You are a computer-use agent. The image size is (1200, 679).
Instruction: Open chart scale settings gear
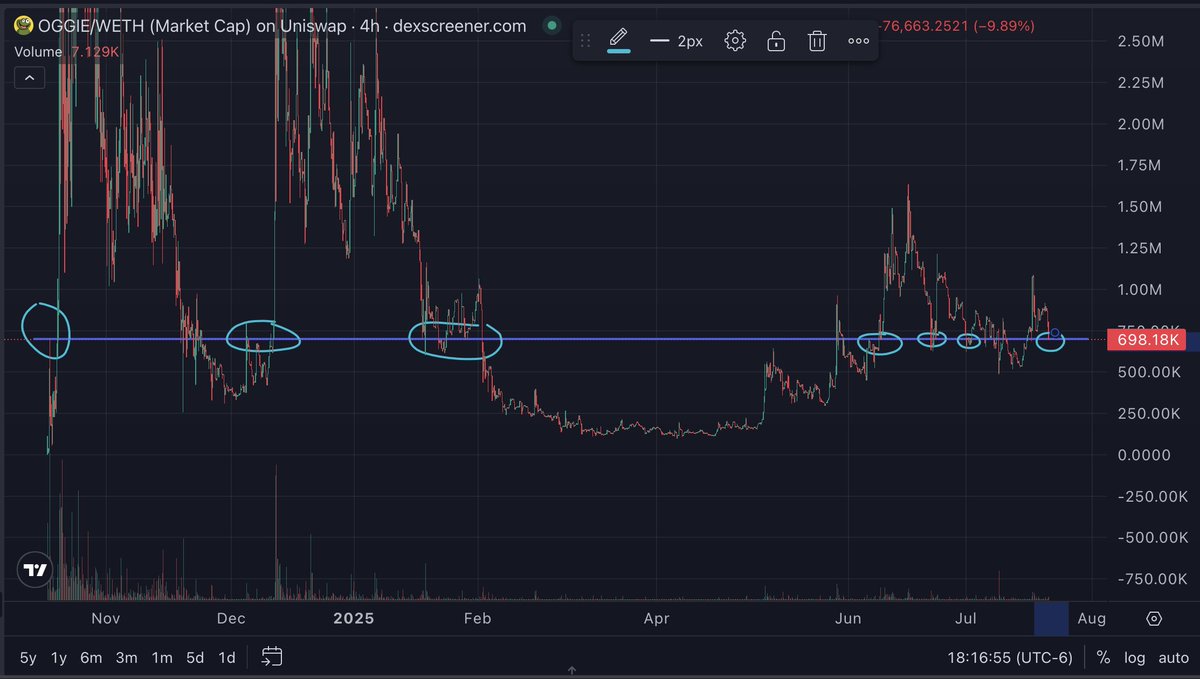(x=1154, y=619)
